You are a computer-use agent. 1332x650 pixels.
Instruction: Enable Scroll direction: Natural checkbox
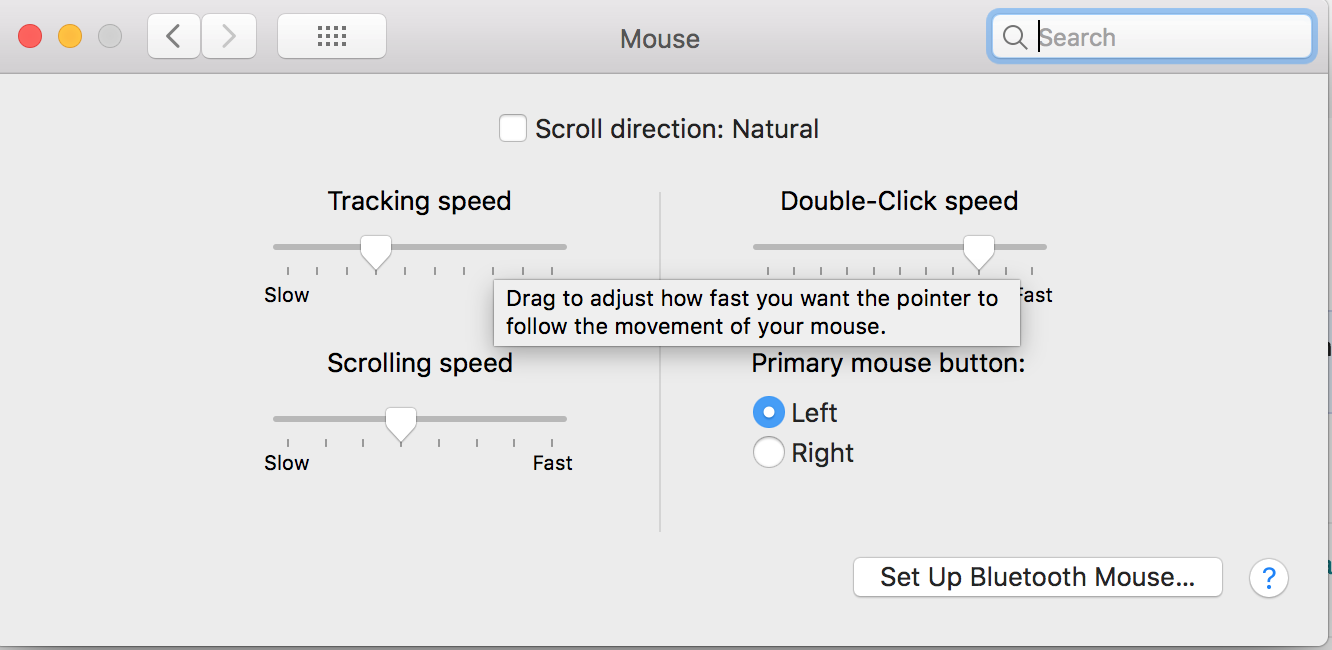[513, 129]
